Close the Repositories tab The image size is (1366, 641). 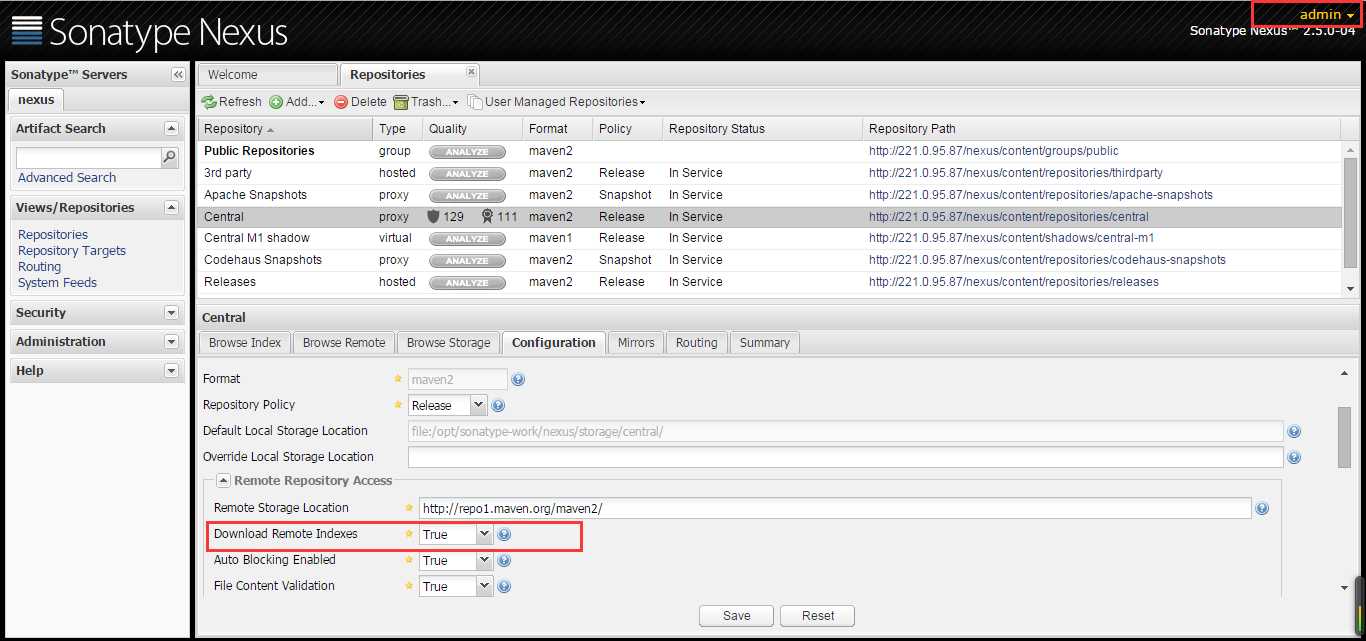[x=472, y=73]
